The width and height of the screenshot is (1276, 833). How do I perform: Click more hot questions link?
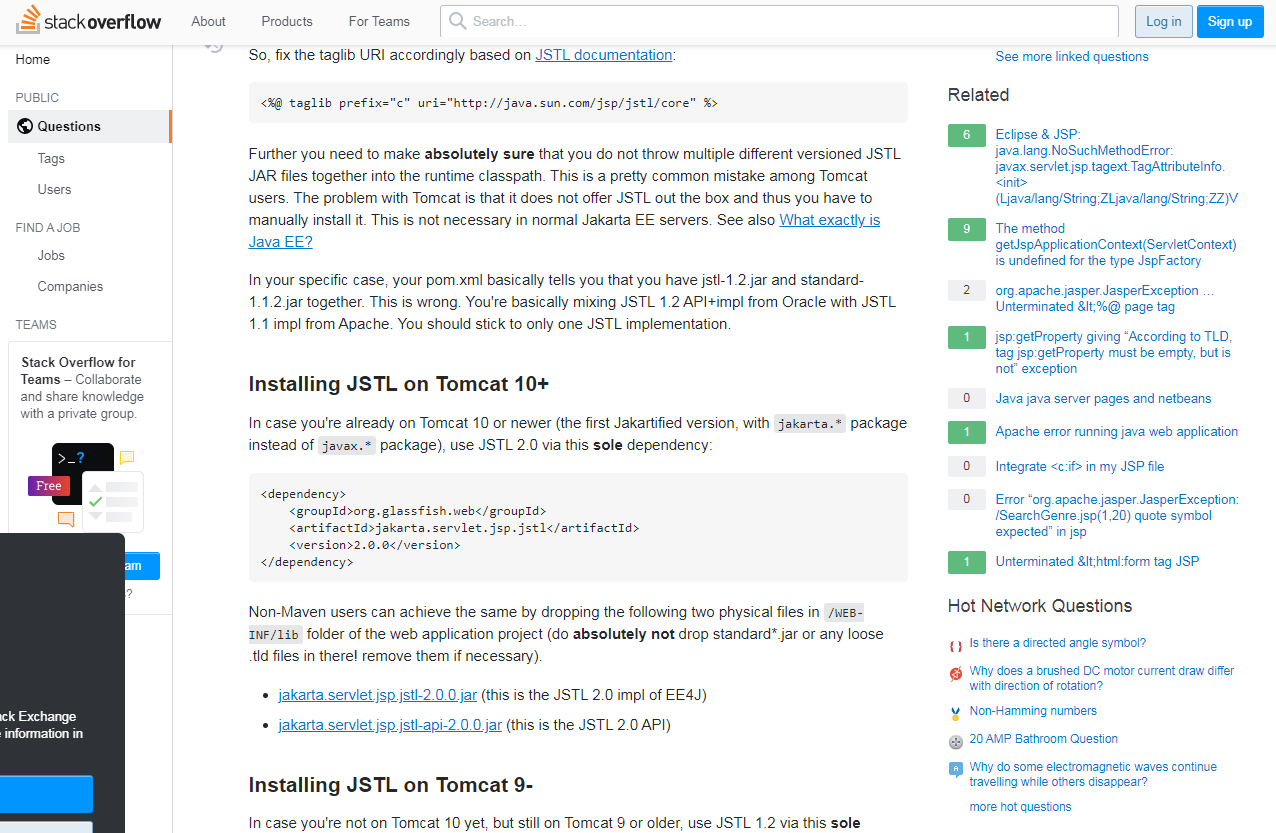pyautogui.click(x=1020, y=807)
